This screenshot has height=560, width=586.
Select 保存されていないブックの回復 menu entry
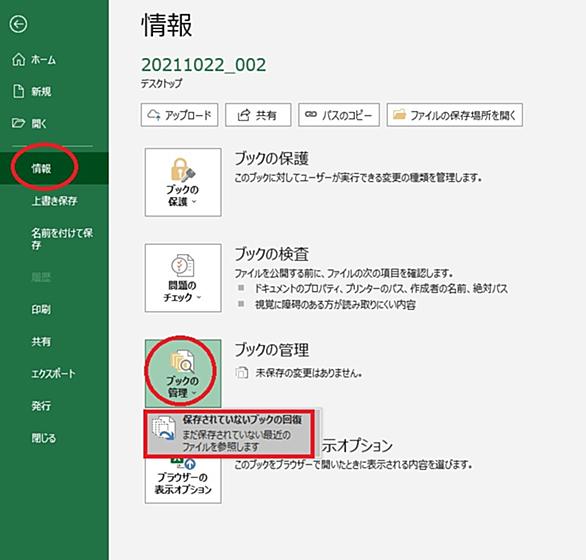click(229, 434)
